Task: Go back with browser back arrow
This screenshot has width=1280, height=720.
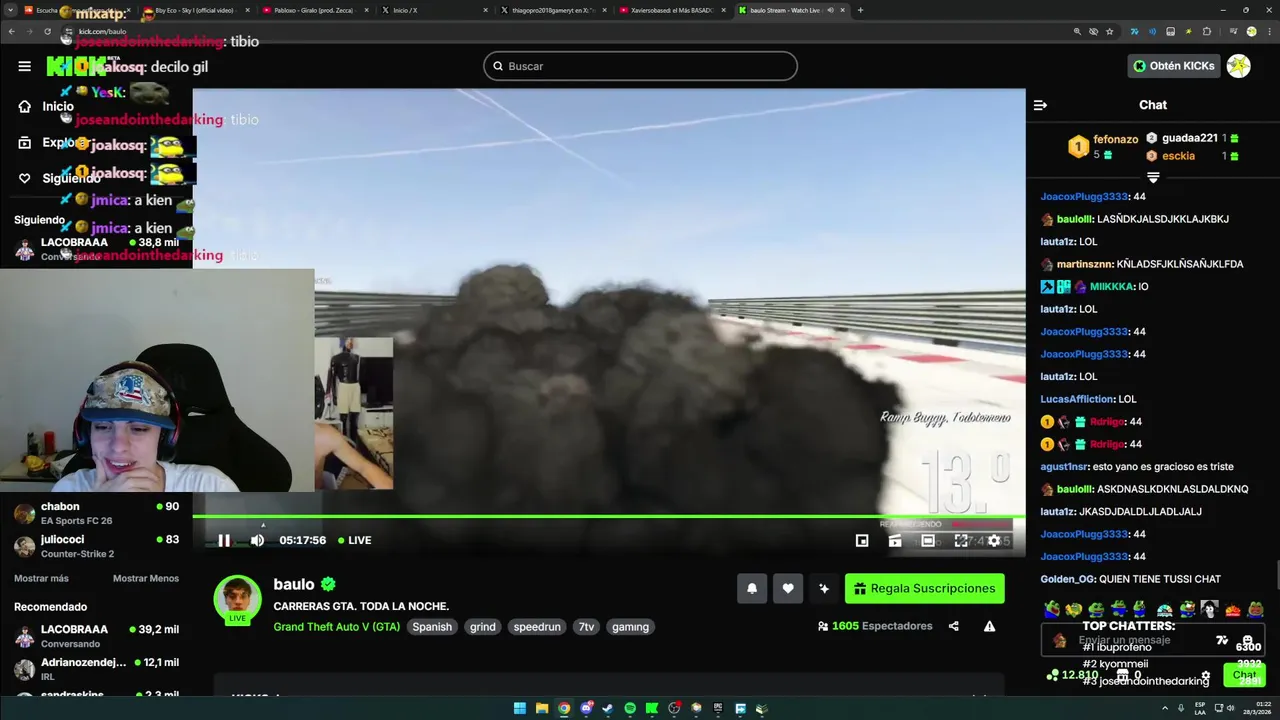Action: click(12, 31)
